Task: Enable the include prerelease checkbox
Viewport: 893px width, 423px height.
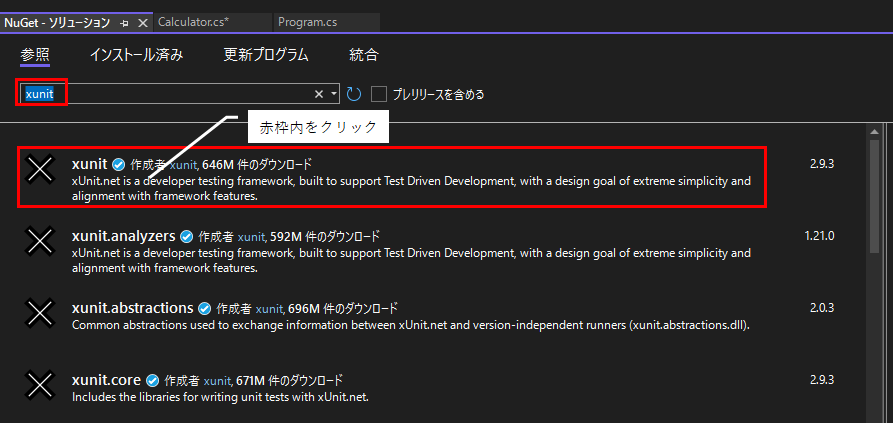Action: (379, 94)
